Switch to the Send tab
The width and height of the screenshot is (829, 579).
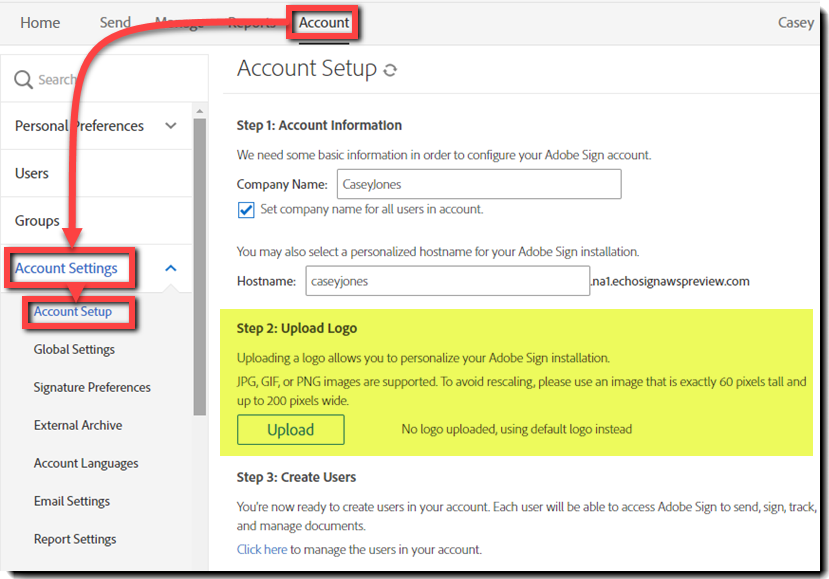coord(115,22)
